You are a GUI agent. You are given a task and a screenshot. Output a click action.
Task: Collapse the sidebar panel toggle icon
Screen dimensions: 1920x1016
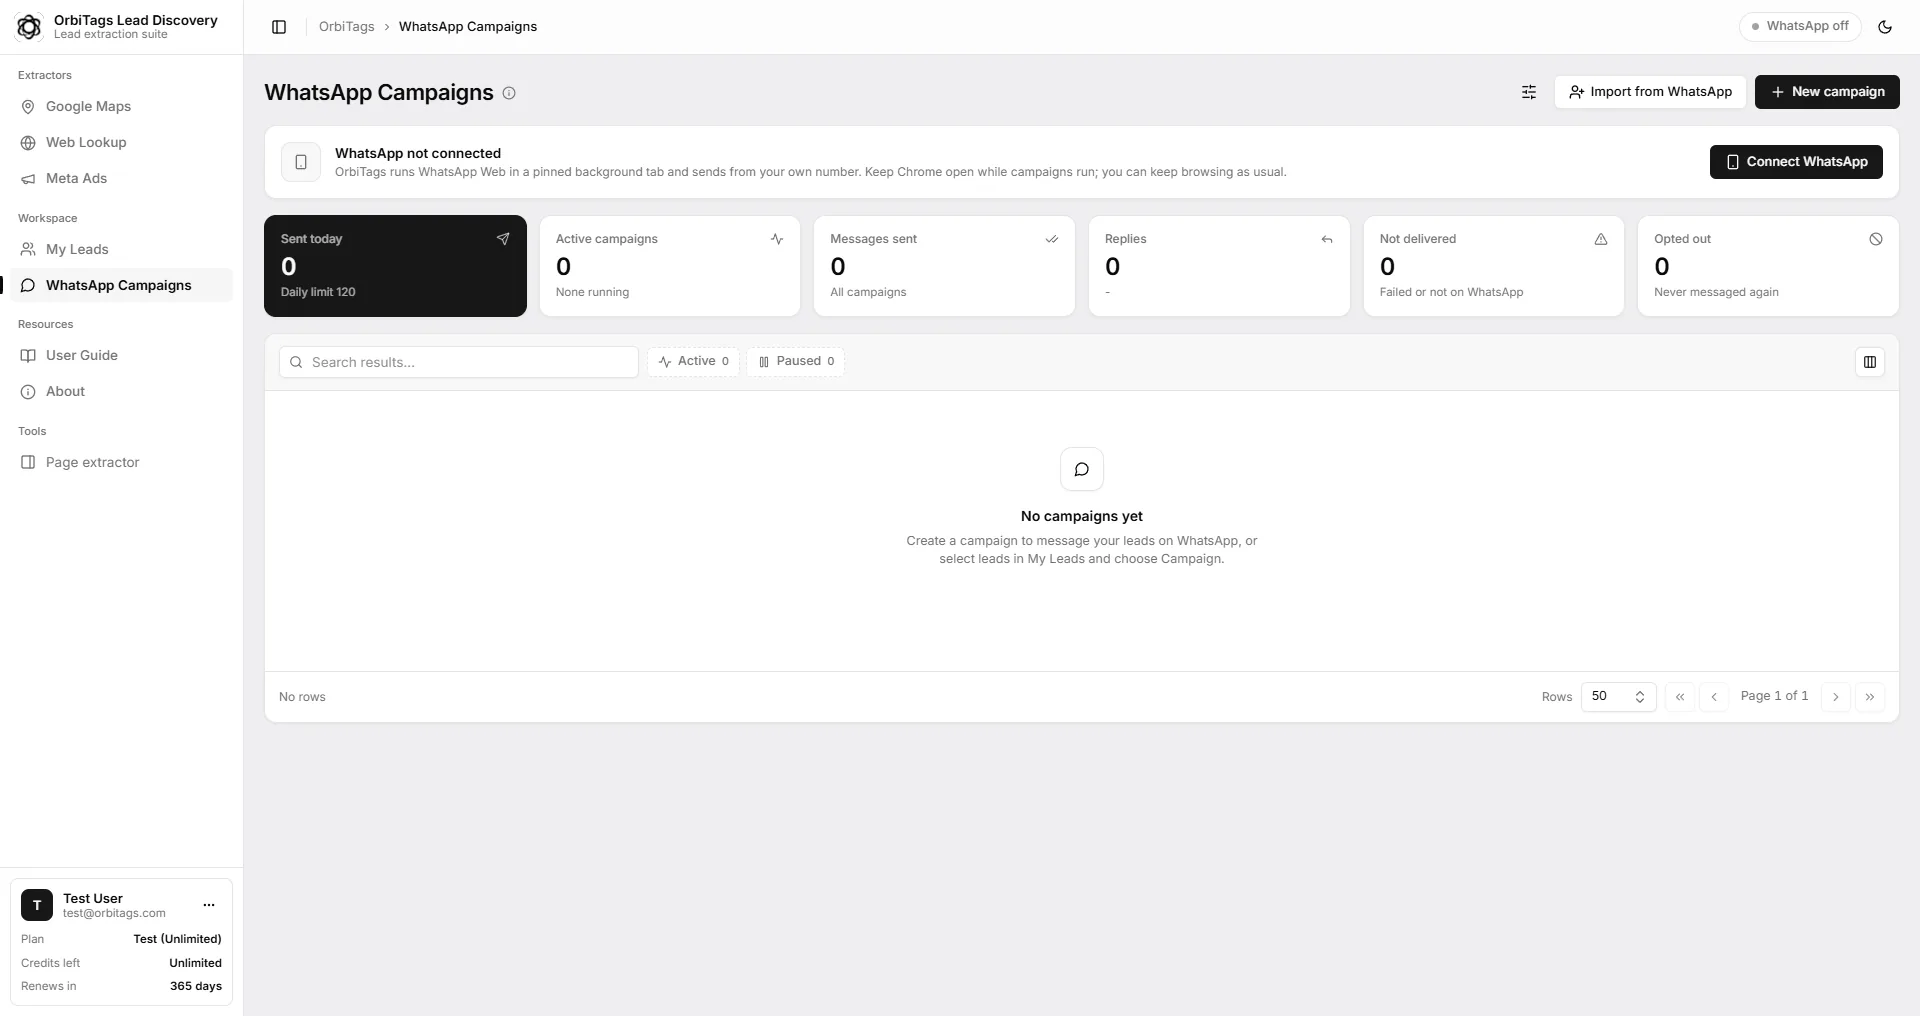(x=279, y=27)
